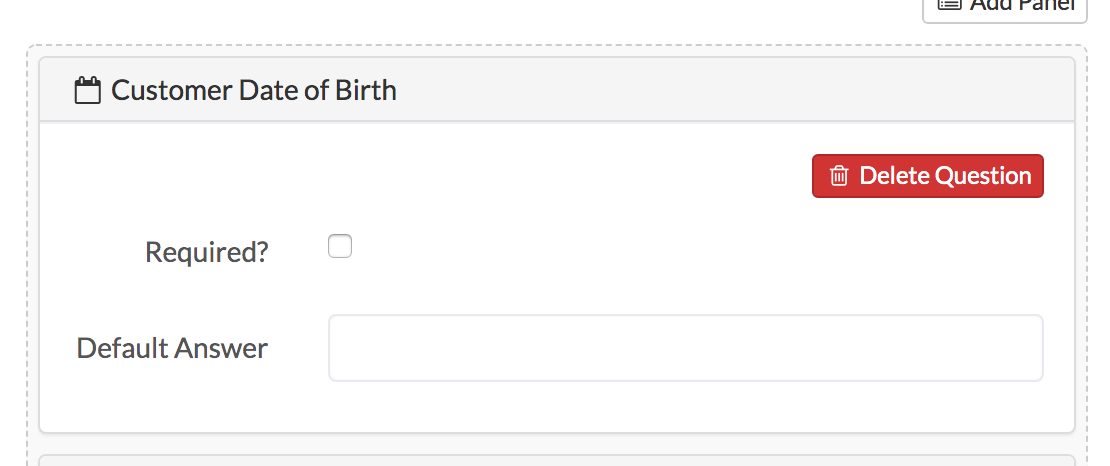
Task: Select the Customer Date of Birth title text
Action: (x=253, y=91)
